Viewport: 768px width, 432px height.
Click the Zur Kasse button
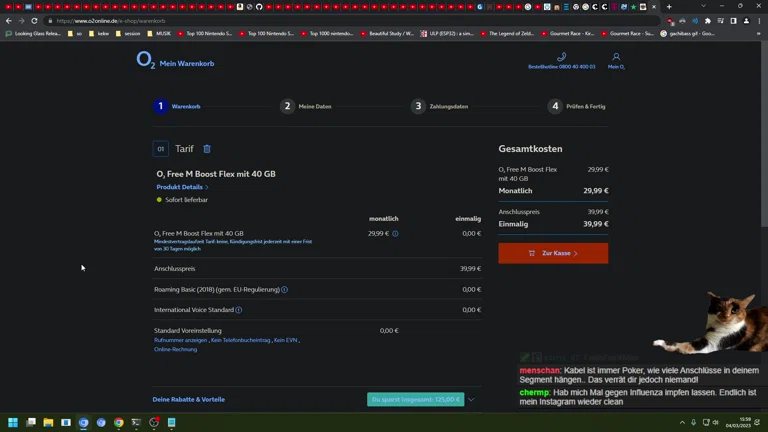tap(553, 253)
